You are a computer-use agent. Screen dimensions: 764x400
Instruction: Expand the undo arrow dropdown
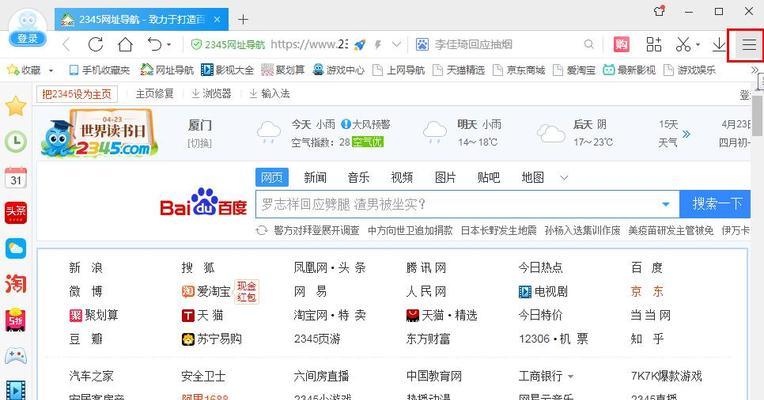click(169, 45)
